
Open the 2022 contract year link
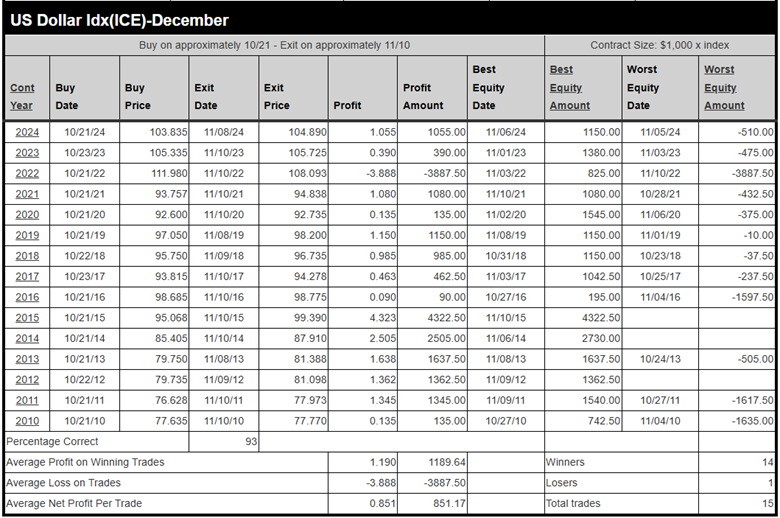tap(27, 174)
